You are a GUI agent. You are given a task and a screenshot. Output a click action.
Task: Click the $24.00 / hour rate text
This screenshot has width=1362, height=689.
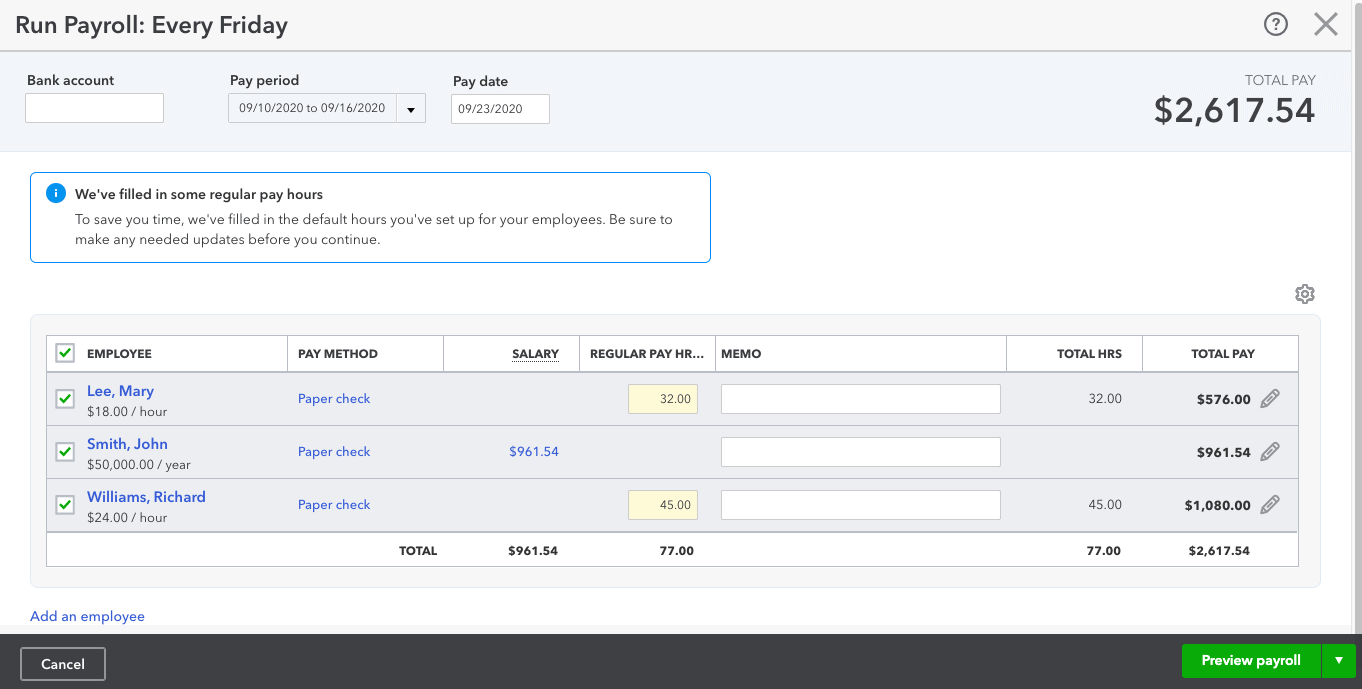127,517
